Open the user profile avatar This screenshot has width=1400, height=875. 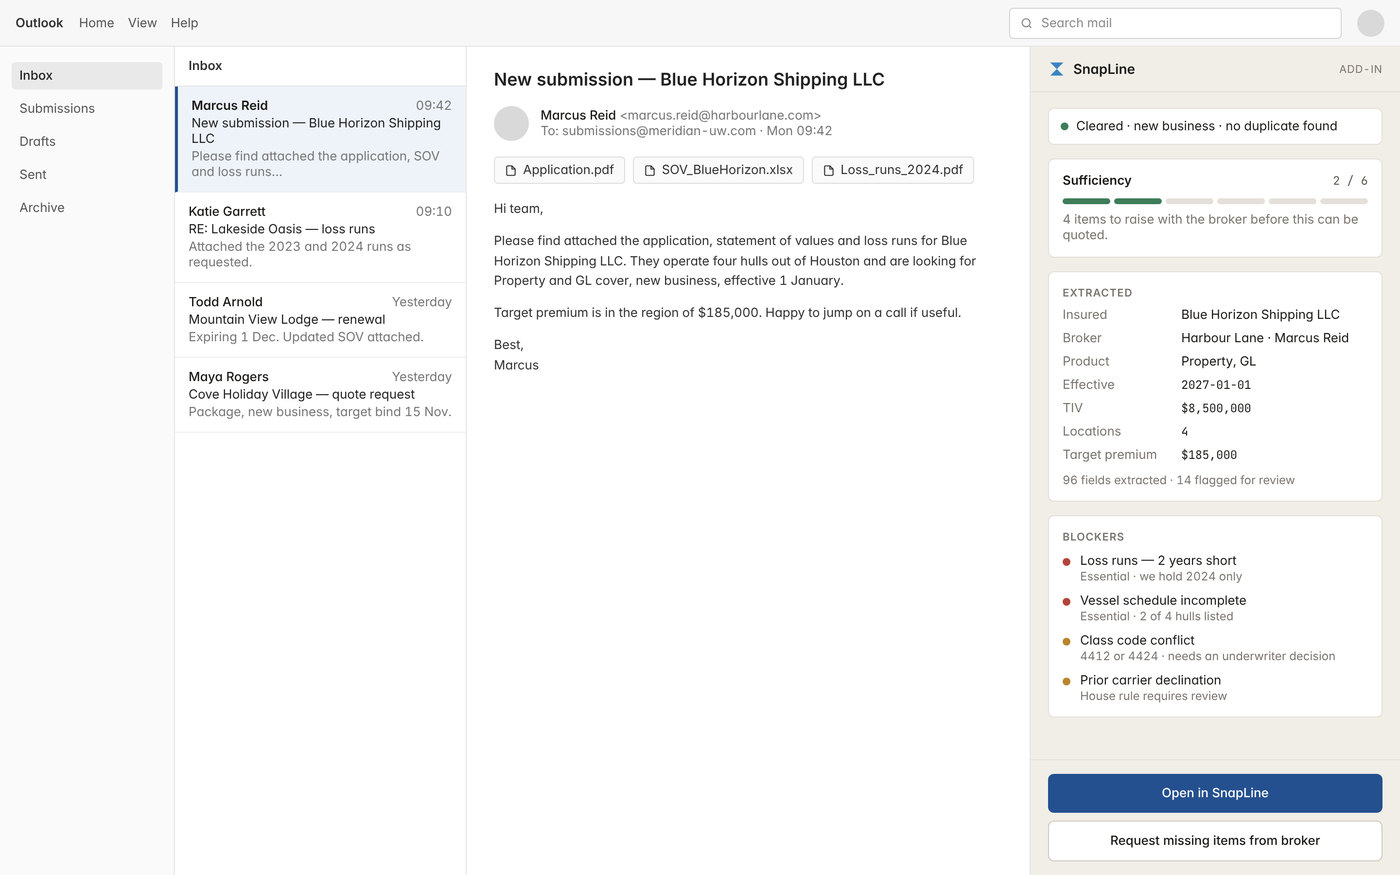point(1370,23)
